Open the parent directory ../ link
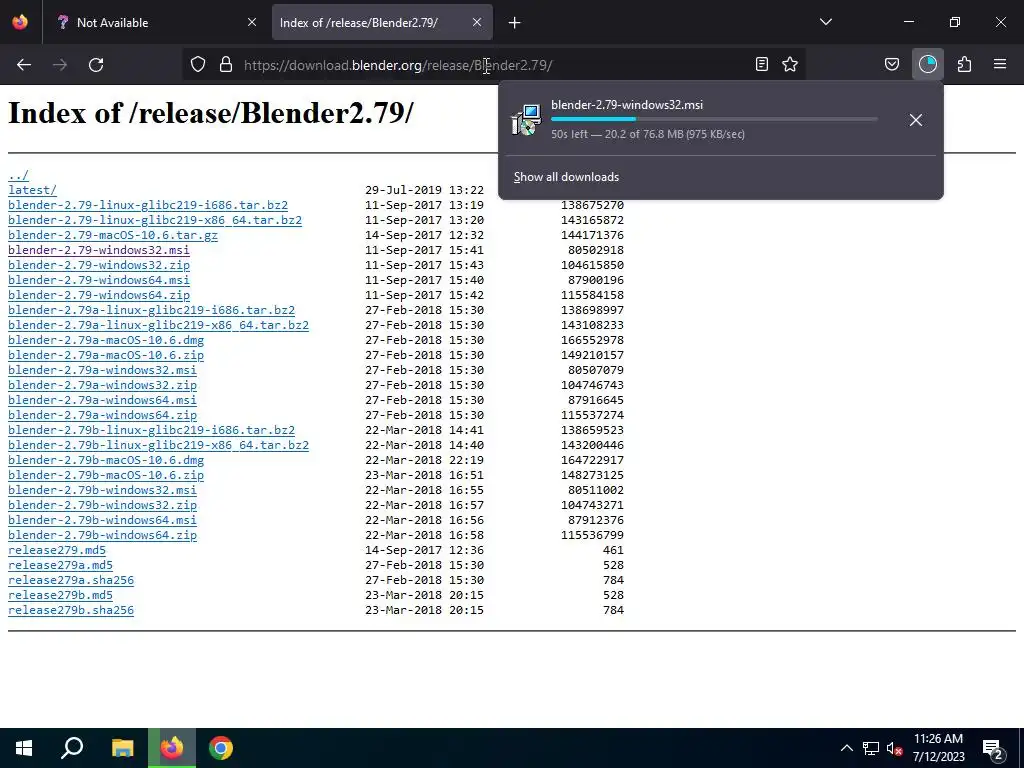This screenshot has height=768, width=1024. (18, 175)
